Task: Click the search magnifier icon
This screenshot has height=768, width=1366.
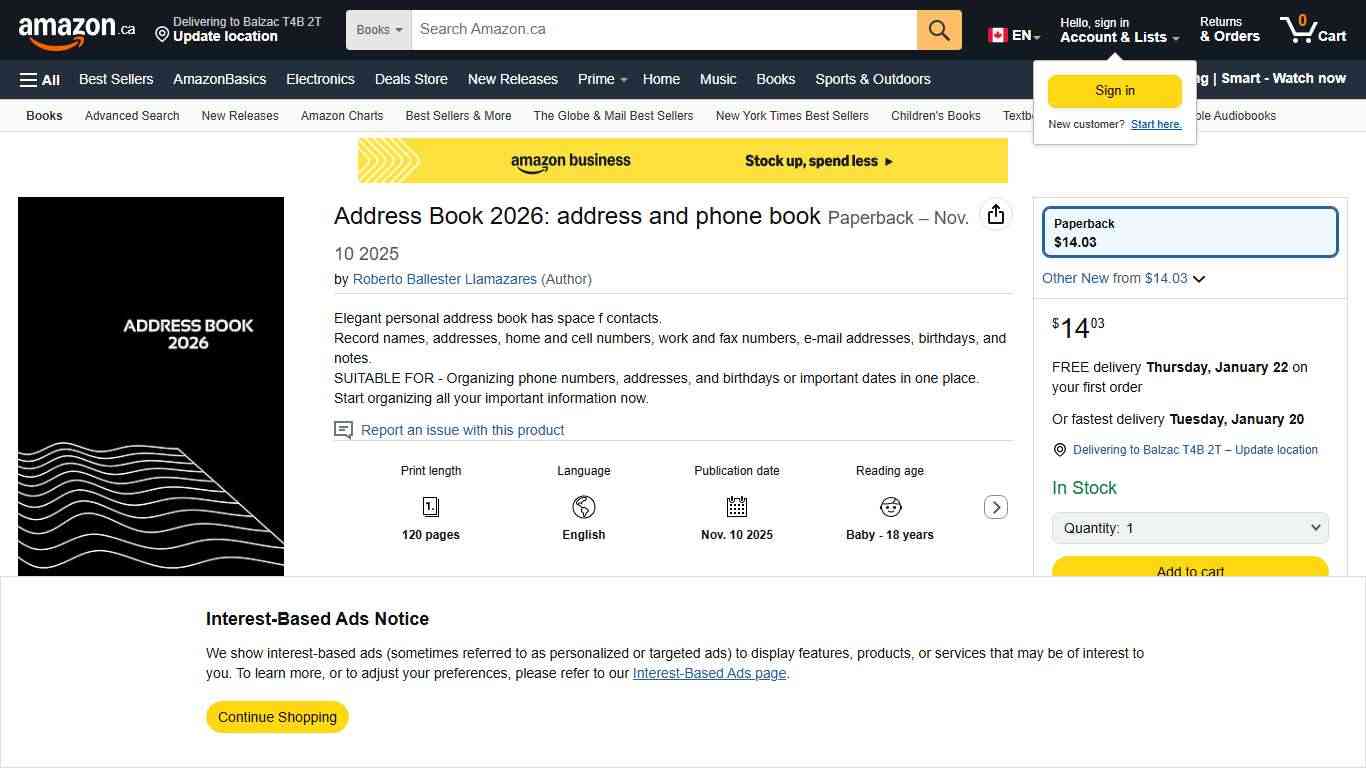Action: tap(937, 29)
